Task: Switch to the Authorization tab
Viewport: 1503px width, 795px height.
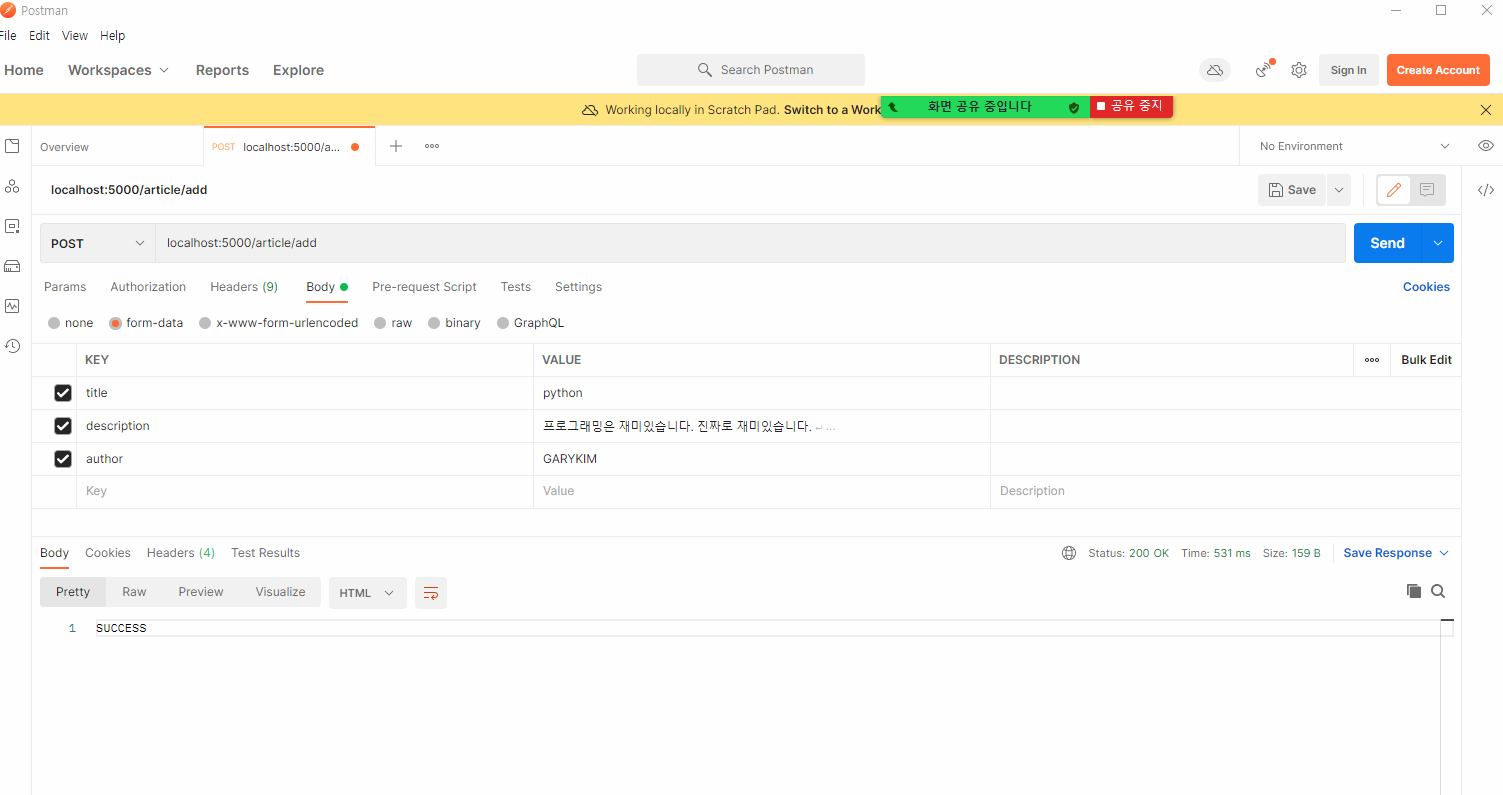Action: point(147,287)
